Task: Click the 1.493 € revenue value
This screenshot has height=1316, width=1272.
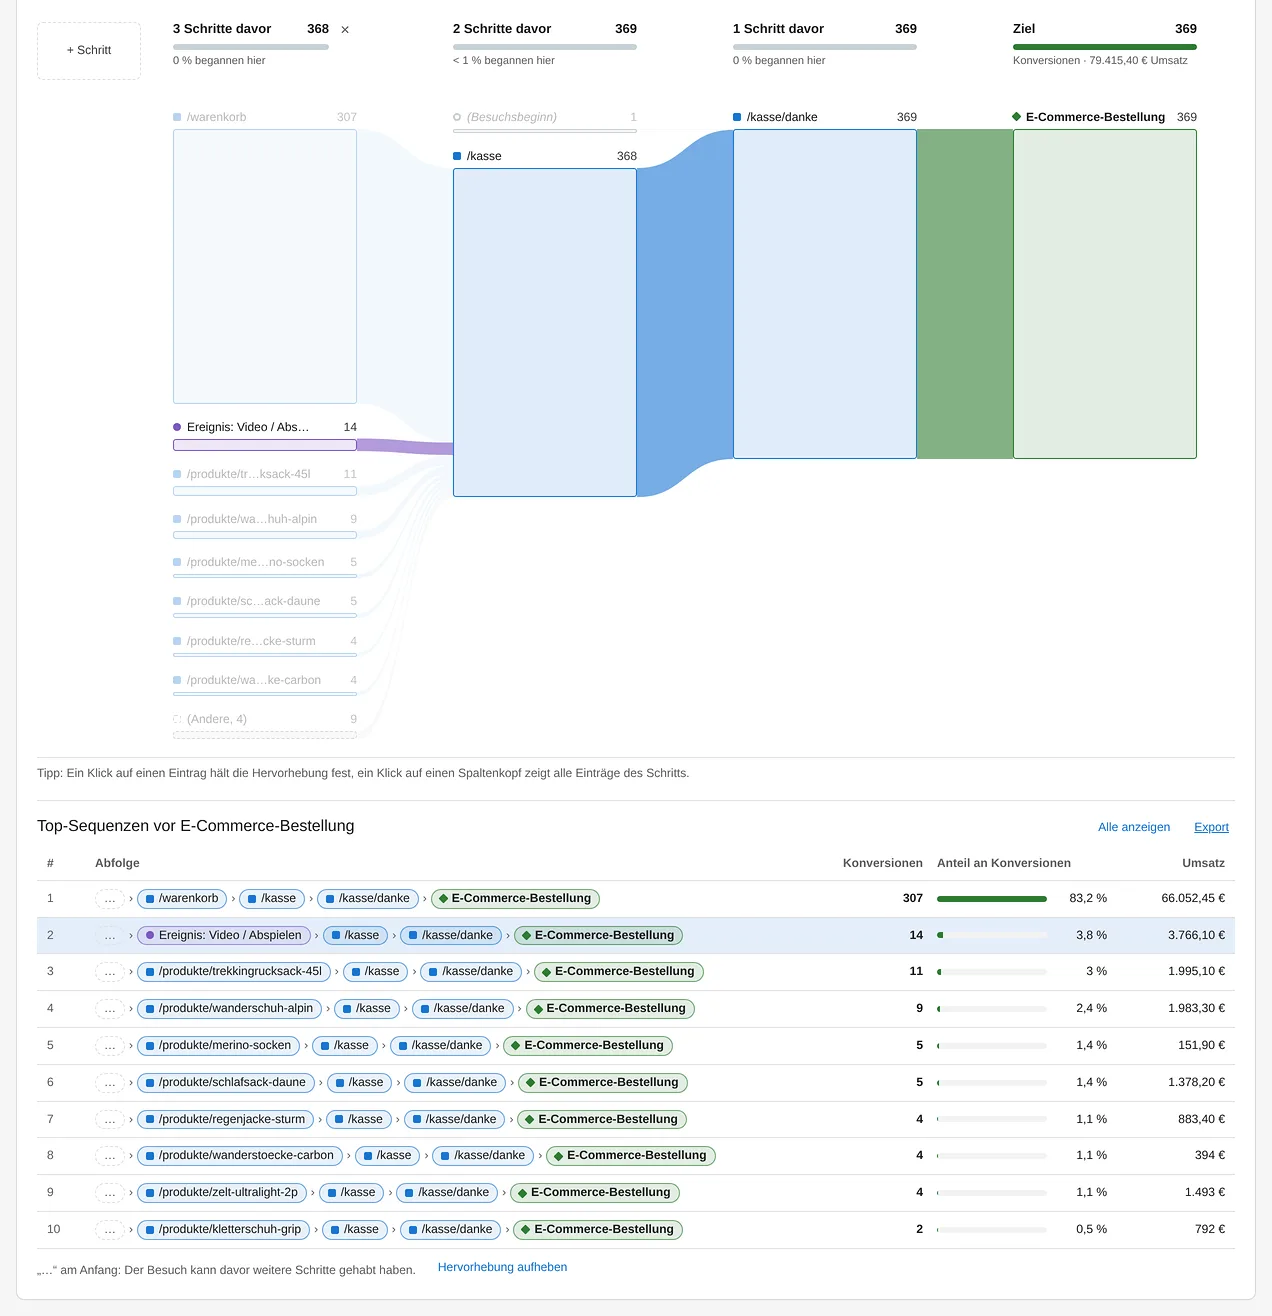Action: (x=1205, y=1193)
